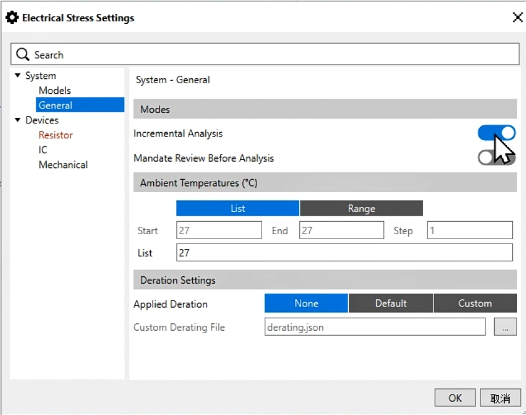
Task: Select the List temperature tab
Action: pyautogui.click(x=238, y=208)
